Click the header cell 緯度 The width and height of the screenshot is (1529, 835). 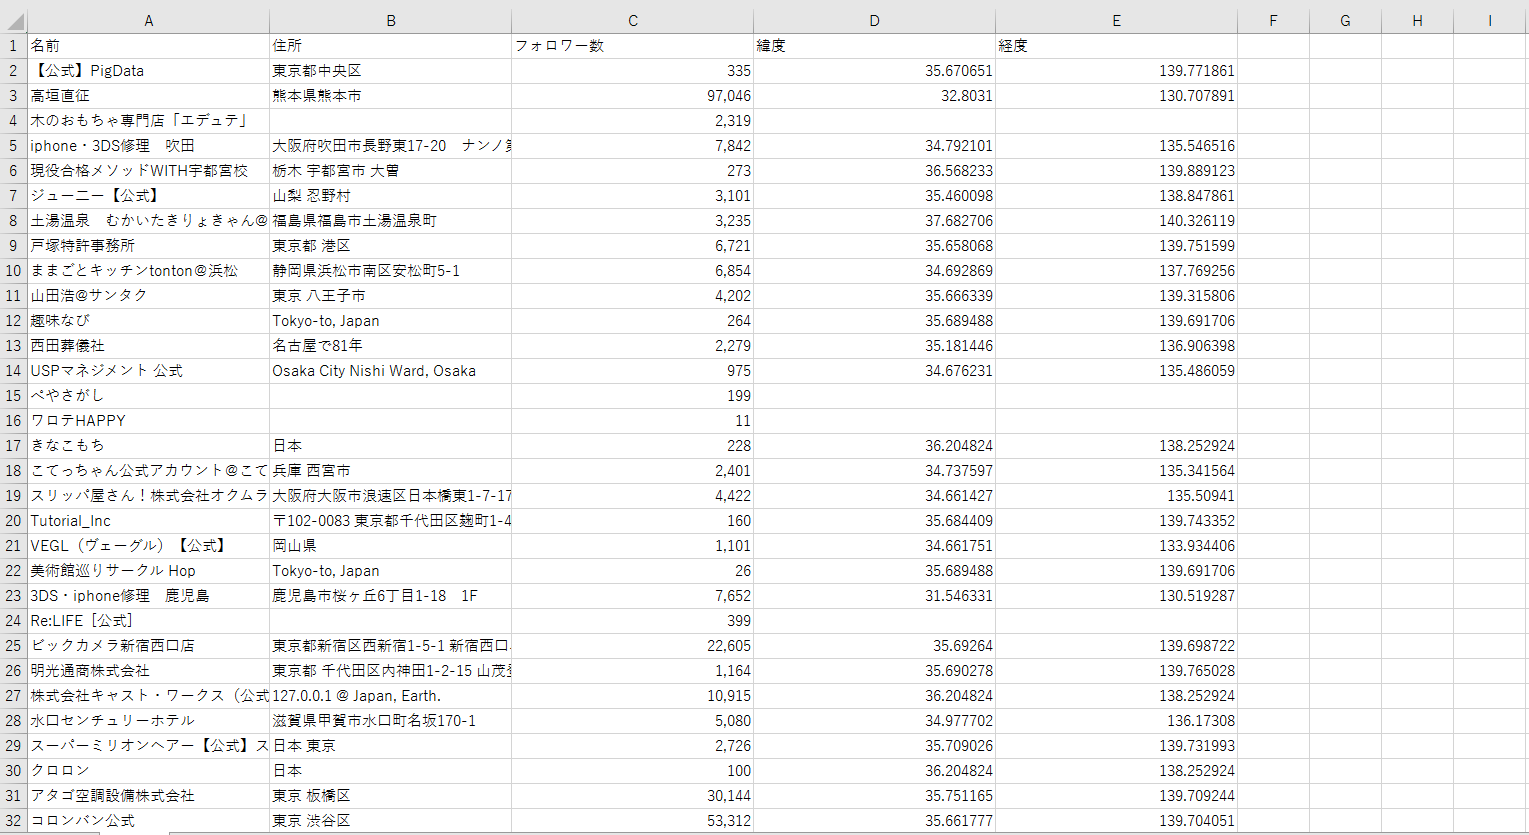point(875,46)
